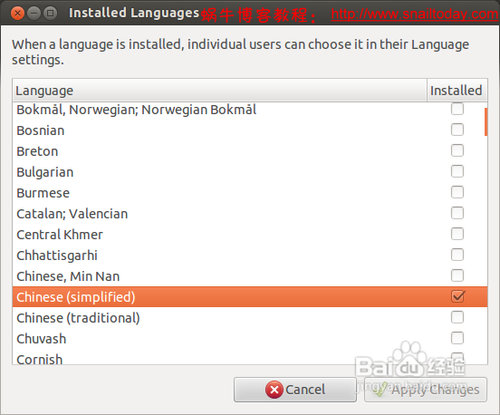
Task: Select the Bulgarian language row
Action: coord(250,172)
